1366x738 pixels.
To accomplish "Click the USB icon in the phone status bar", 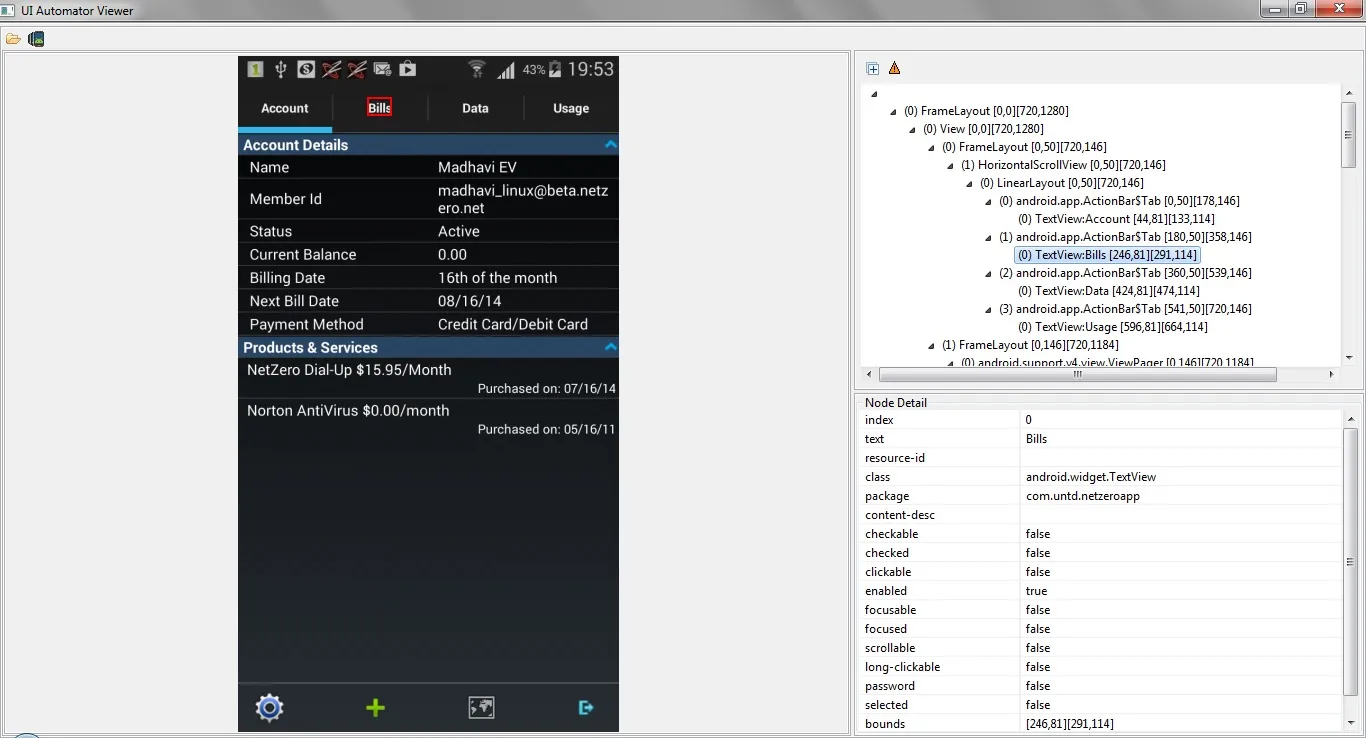I will 281,69.
